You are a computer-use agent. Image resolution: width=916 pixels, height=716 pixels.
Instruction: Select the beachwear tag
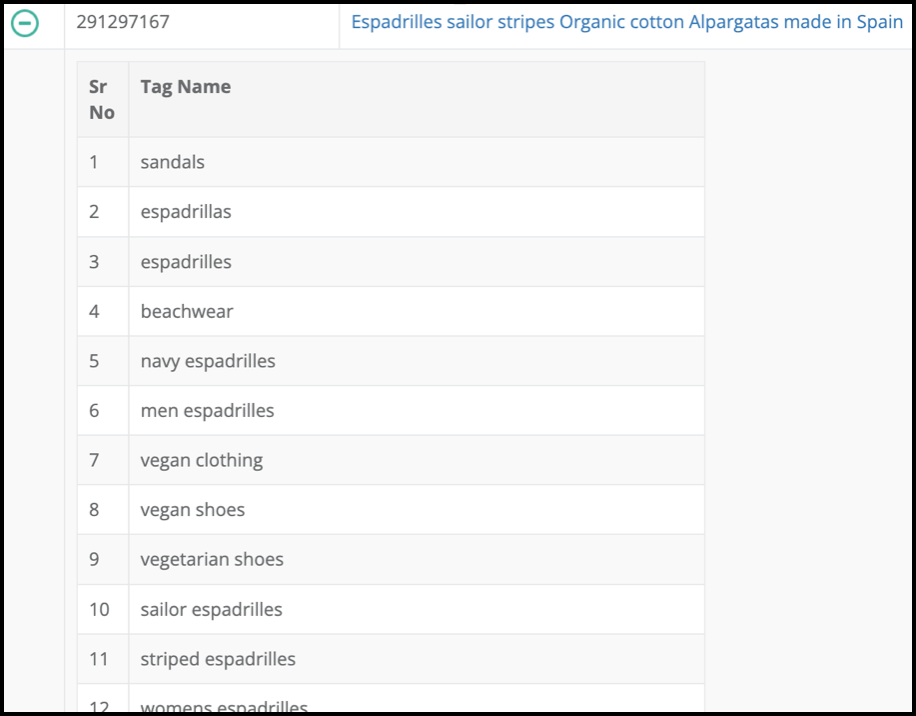(187, 311)
